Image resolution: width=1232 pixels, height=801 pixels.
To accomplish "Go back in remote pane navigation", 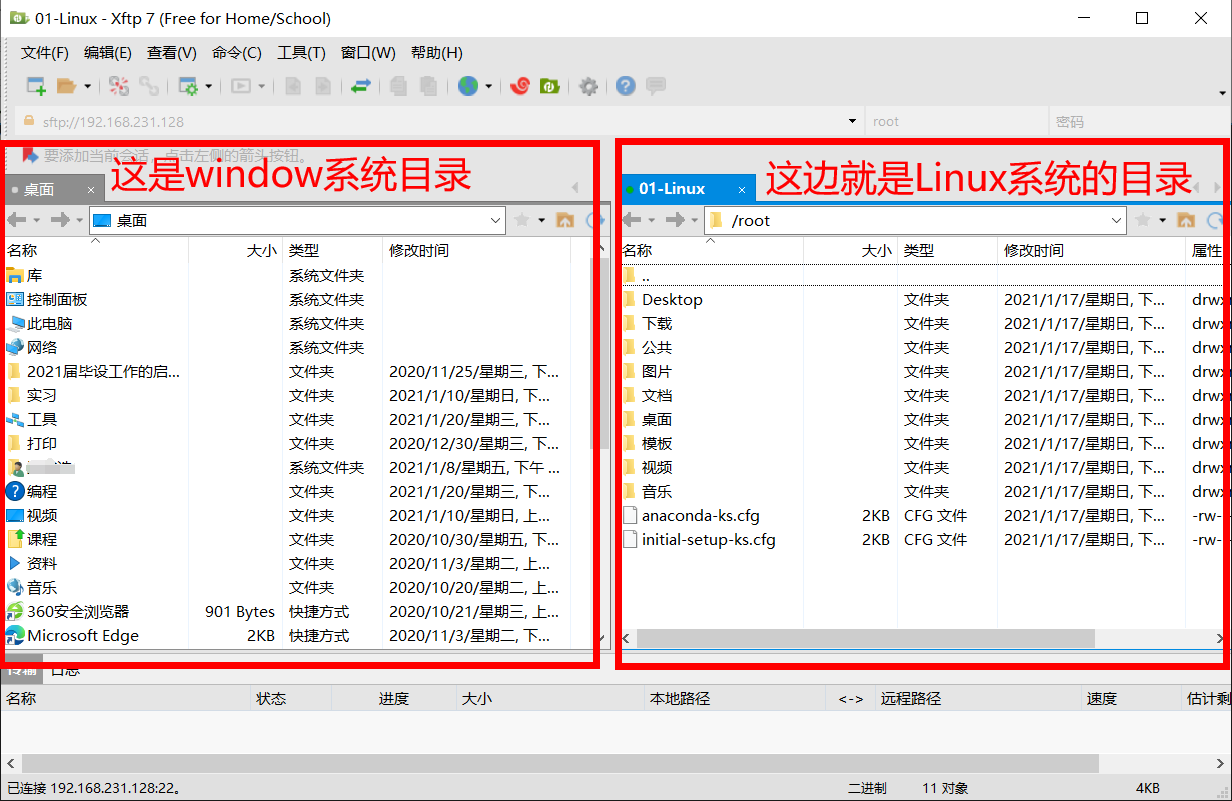I will coord(631,220).
